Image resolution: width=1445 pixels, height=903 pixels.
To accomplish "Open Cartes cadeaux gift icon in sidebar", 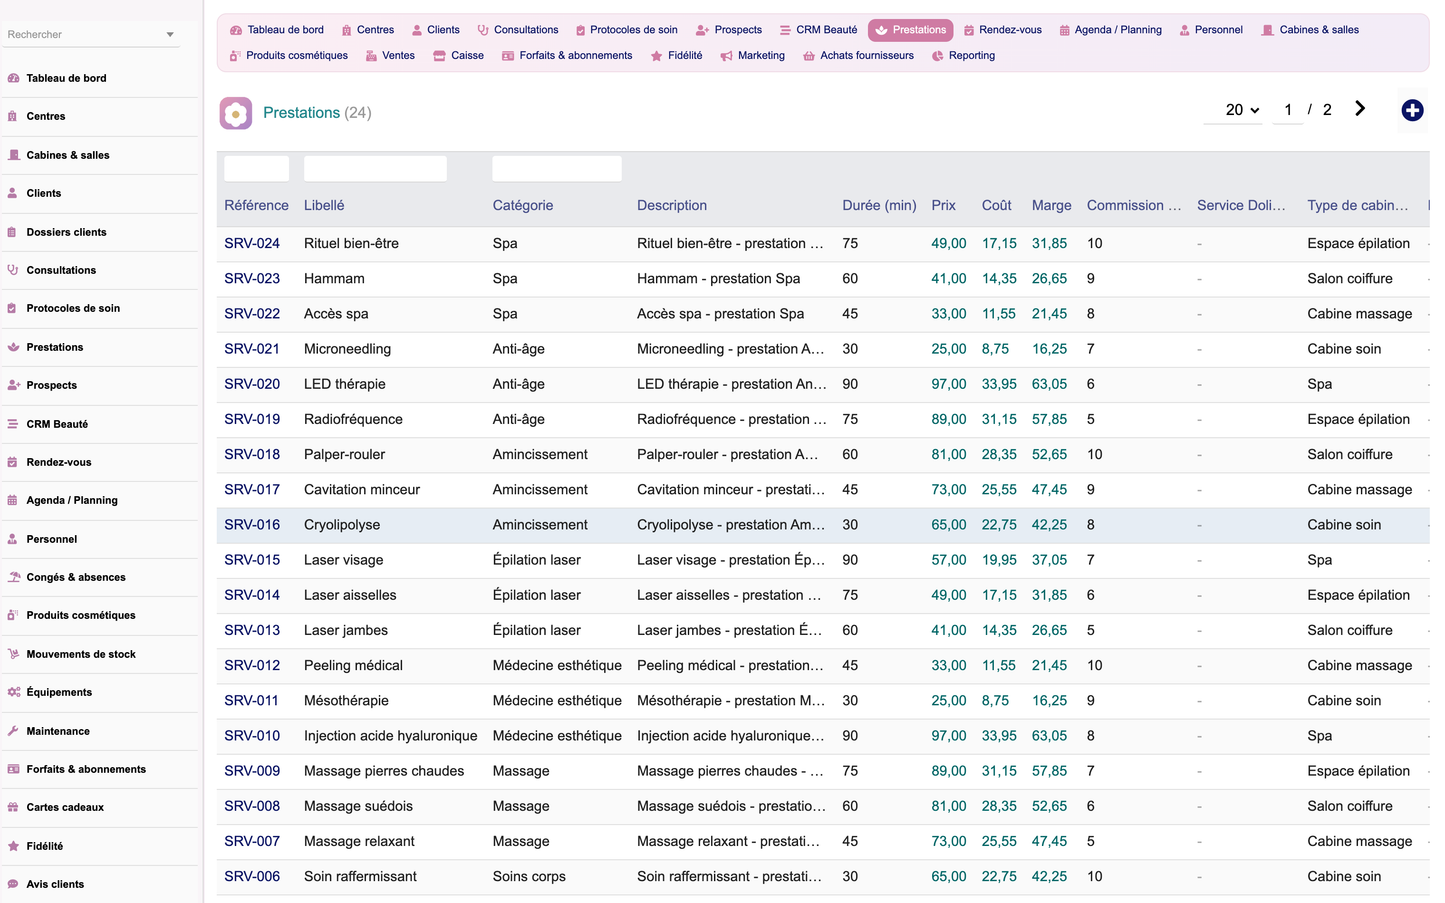I will pos(13,807).
